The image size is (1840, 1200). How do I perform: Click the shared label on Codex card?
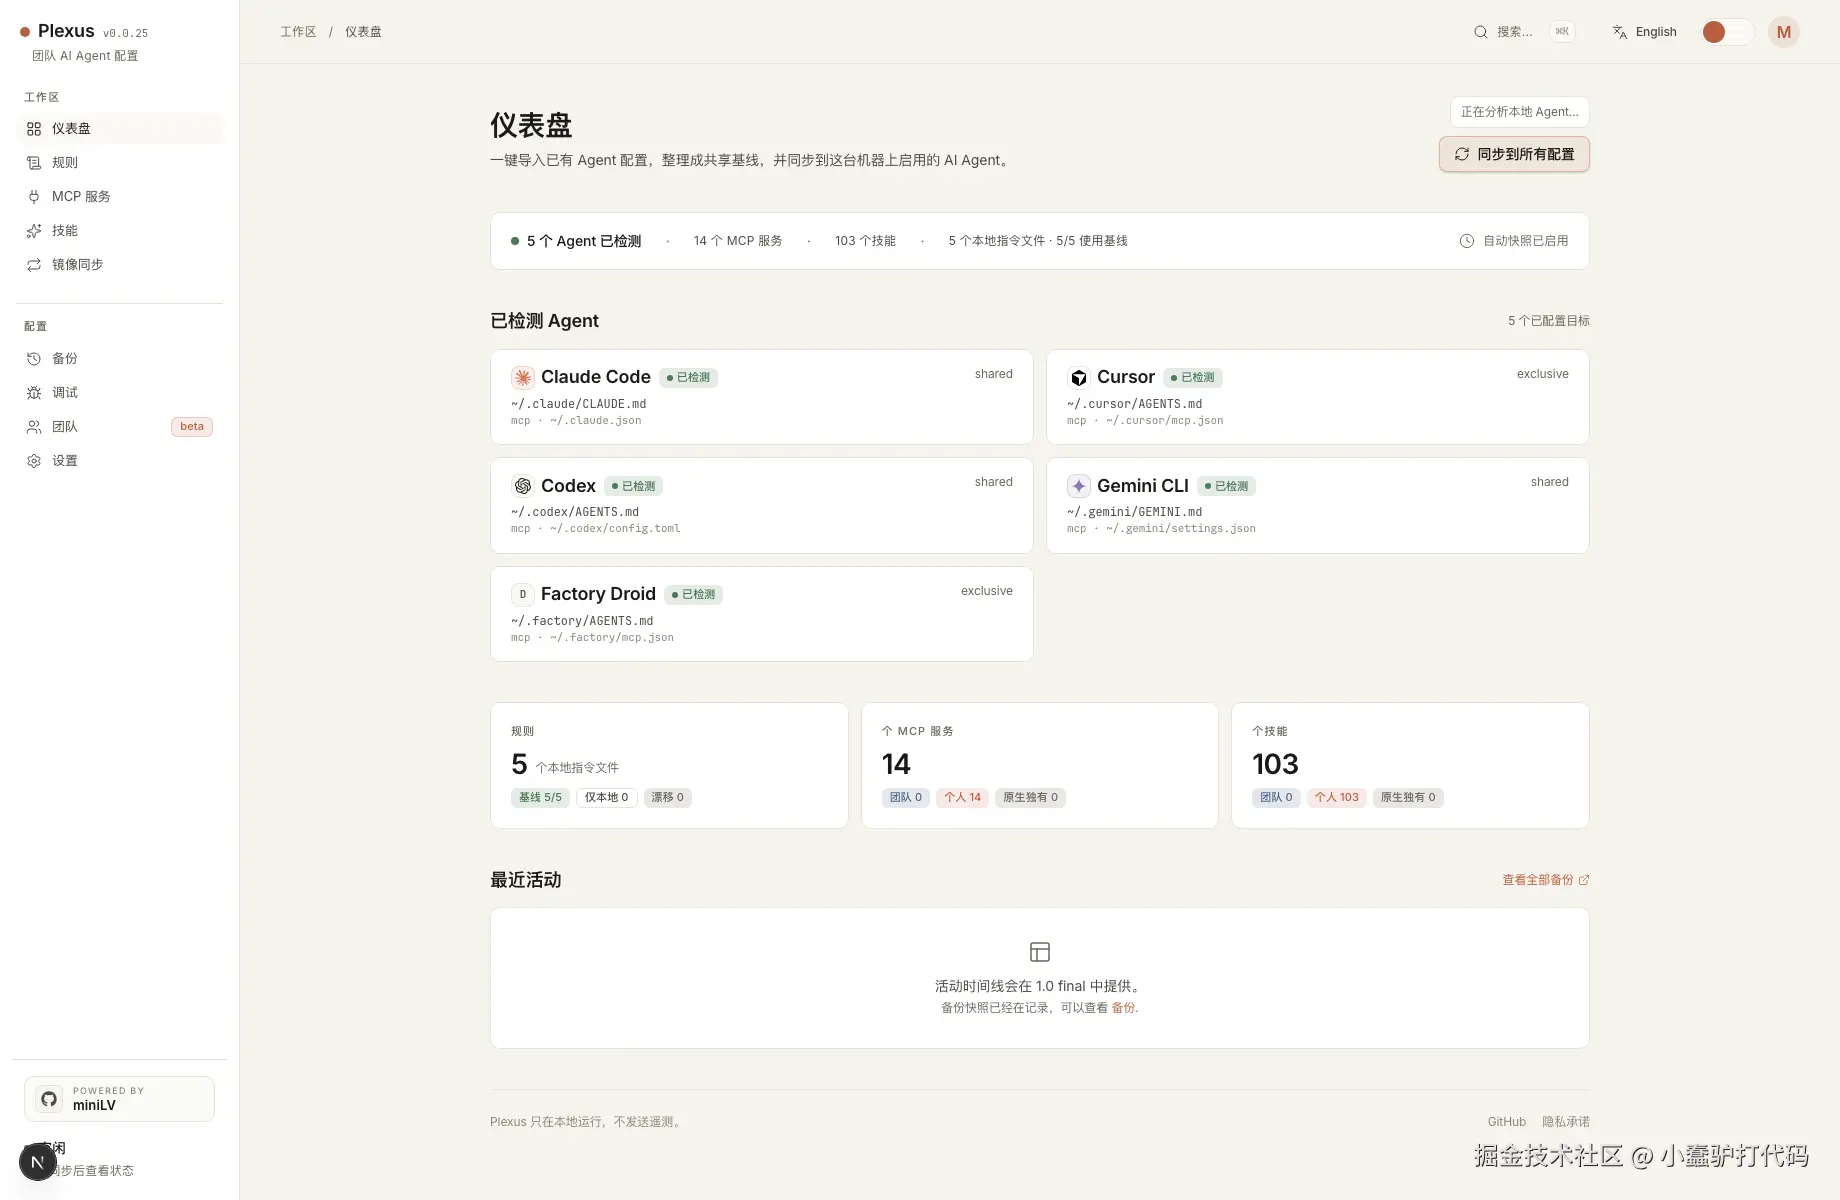[x=994, y=482]
